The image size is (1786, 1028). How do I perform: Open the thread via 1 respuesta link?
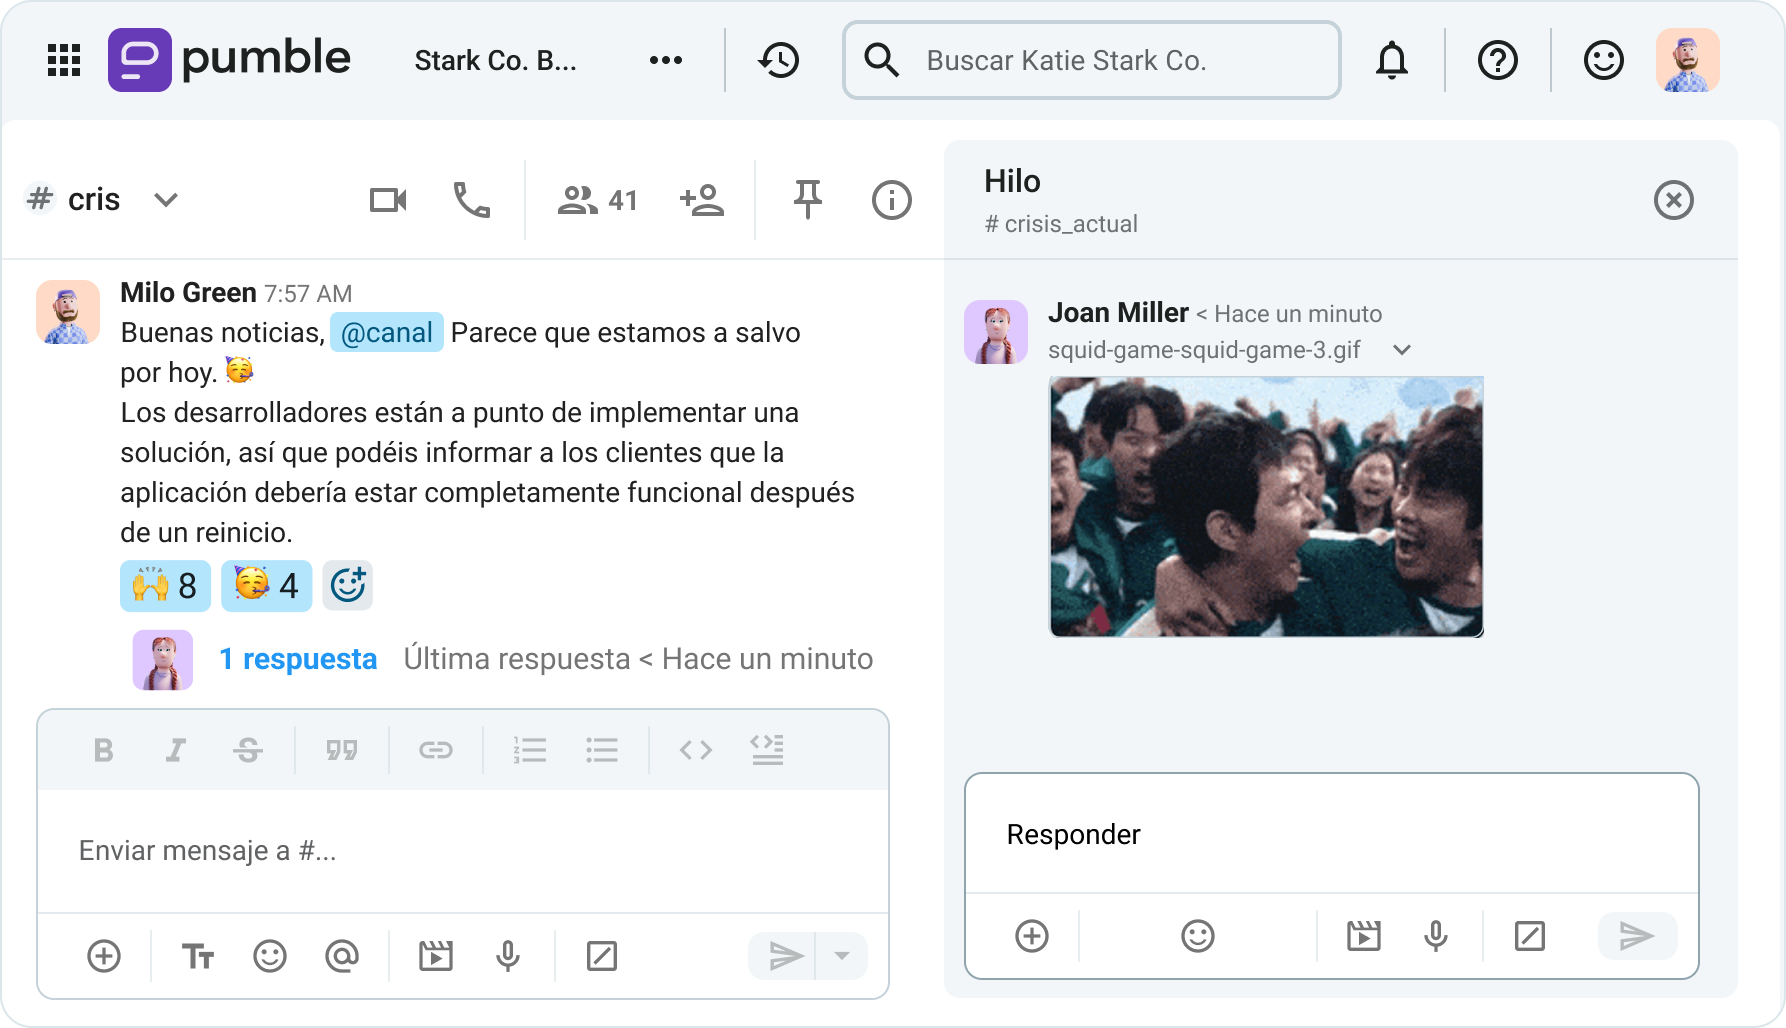pos(297,658)
